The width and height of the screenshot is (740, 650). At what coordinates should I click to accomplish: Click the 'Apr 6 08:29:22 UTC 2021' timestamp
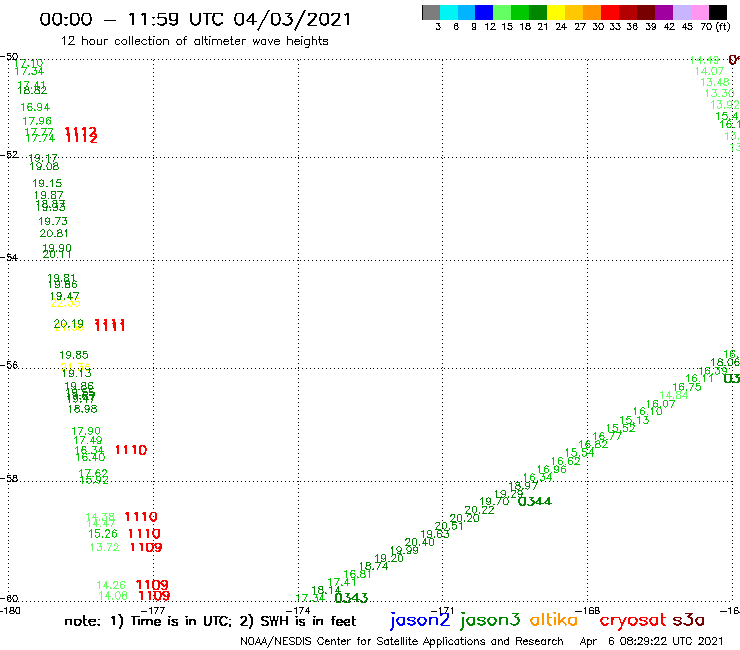651,641
